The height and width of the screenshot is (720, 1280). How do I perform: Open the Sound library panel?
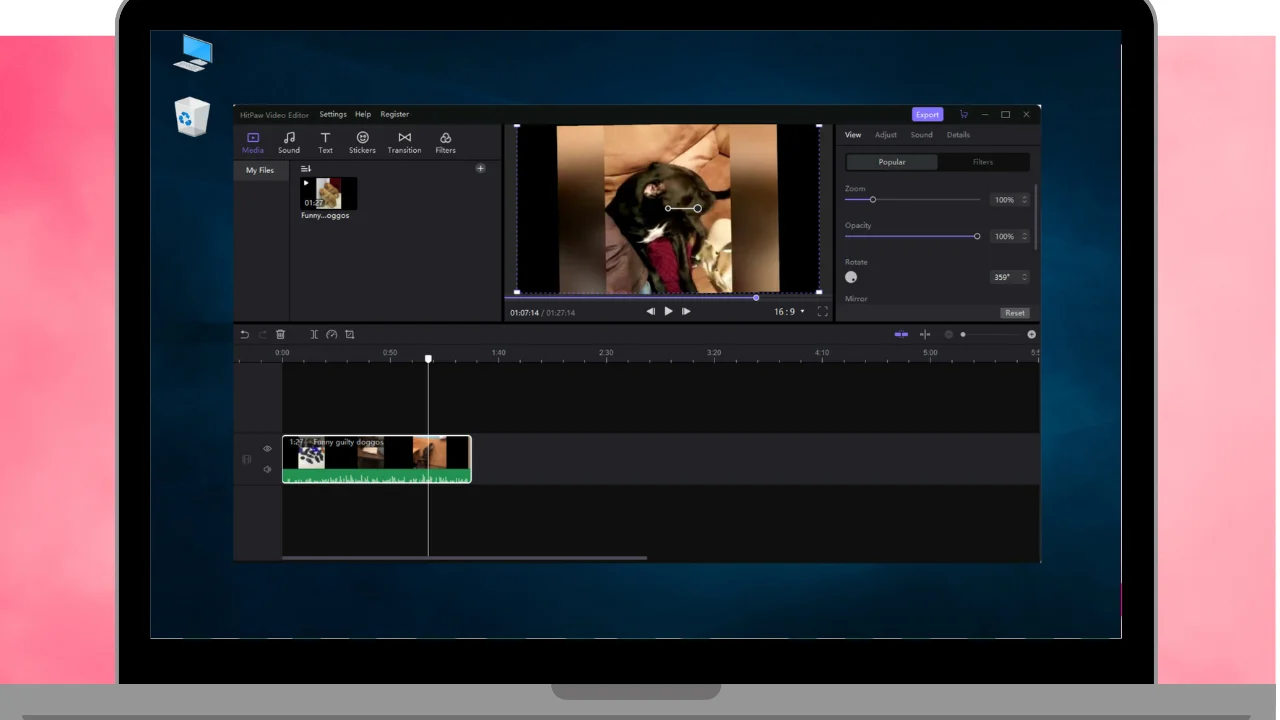289,143
